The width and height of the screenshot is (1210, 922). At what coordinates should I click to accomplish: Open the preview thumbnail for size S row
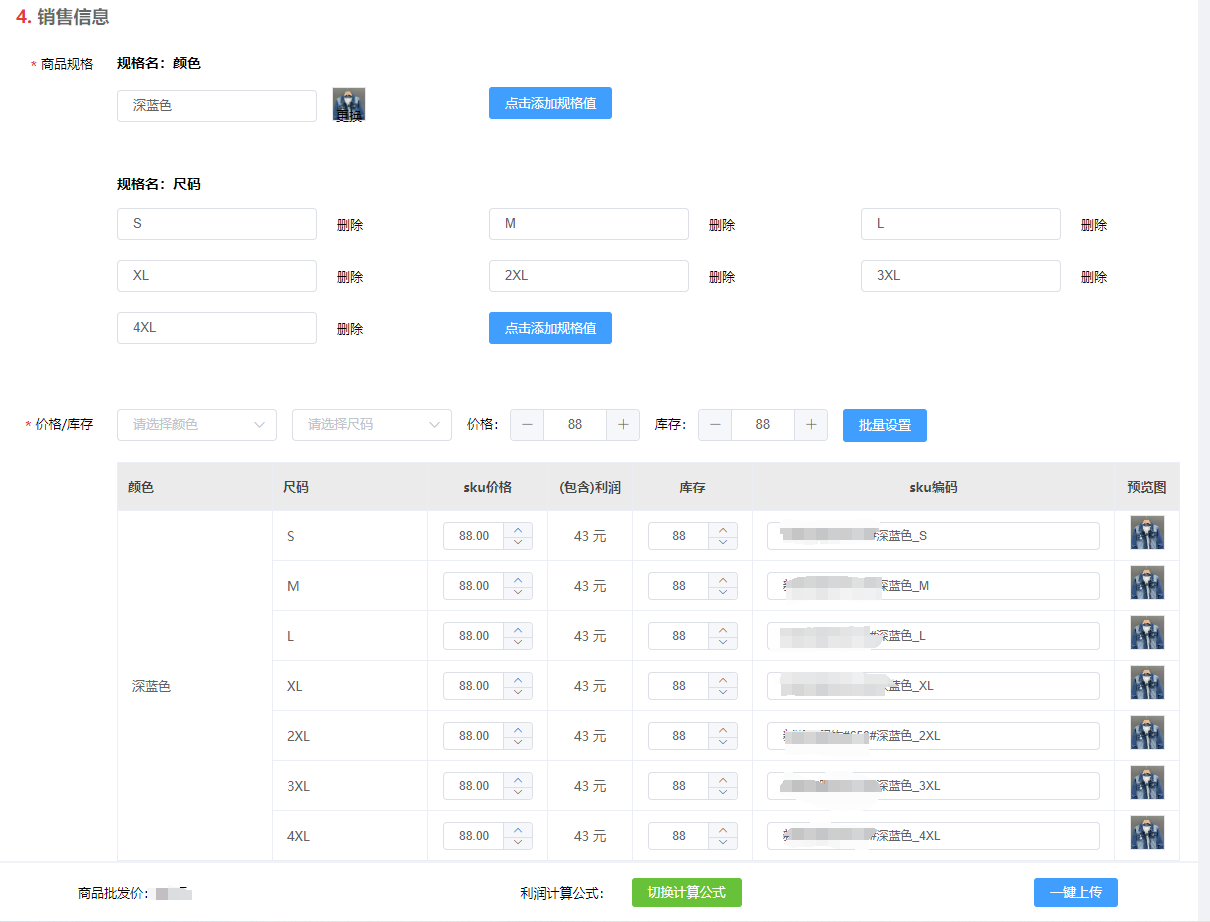1147,533
